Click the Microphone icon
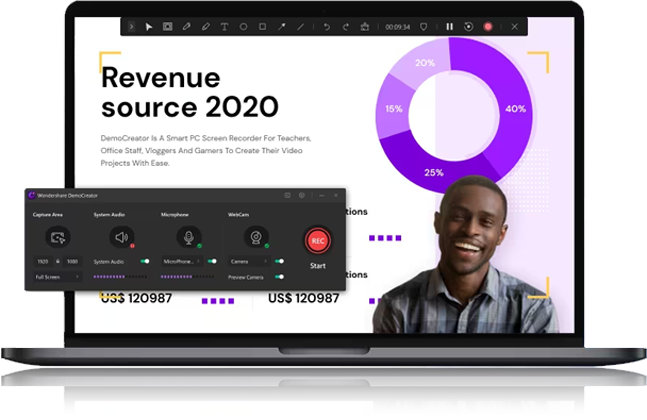This screenshot has height=420, width=647. (x=187, y=237)
